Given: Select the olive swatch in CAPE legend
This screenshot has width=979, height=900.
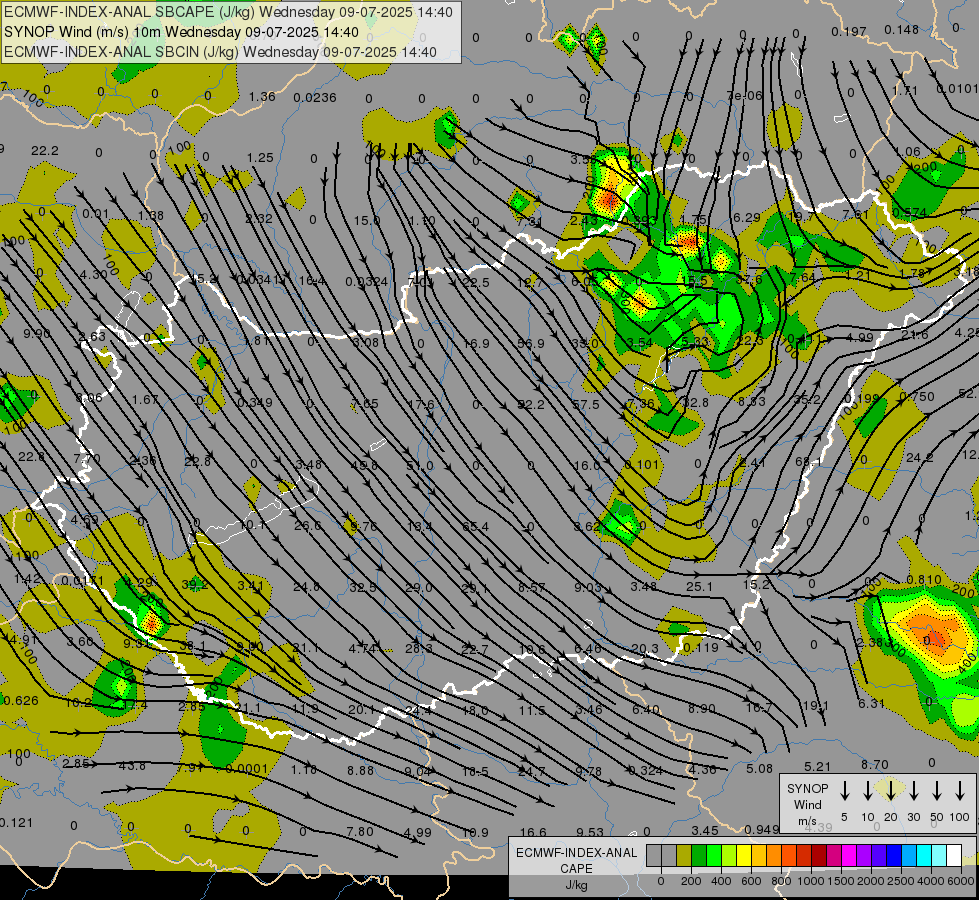Looking at the screenshot, I should click(x=684, y=856).
